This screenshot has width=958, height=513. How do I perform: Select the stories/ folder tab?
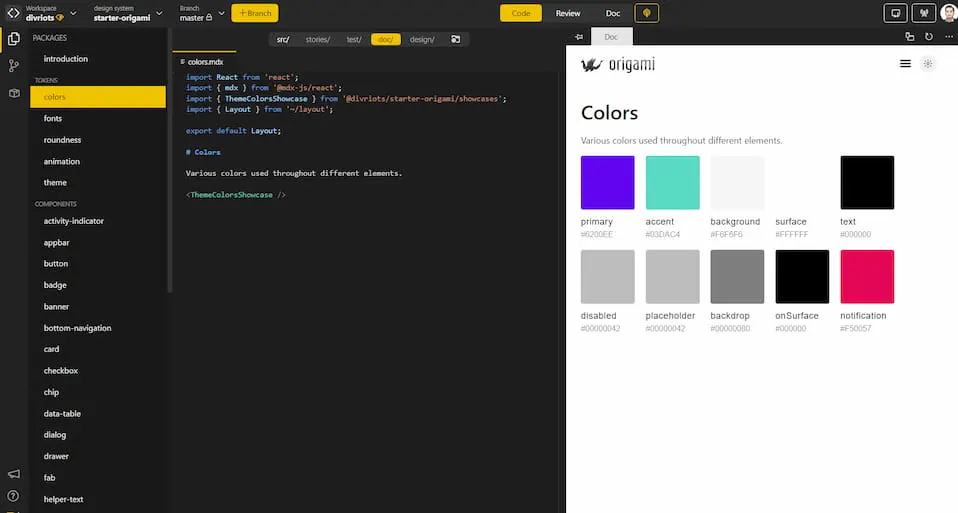tap(317, 39)
